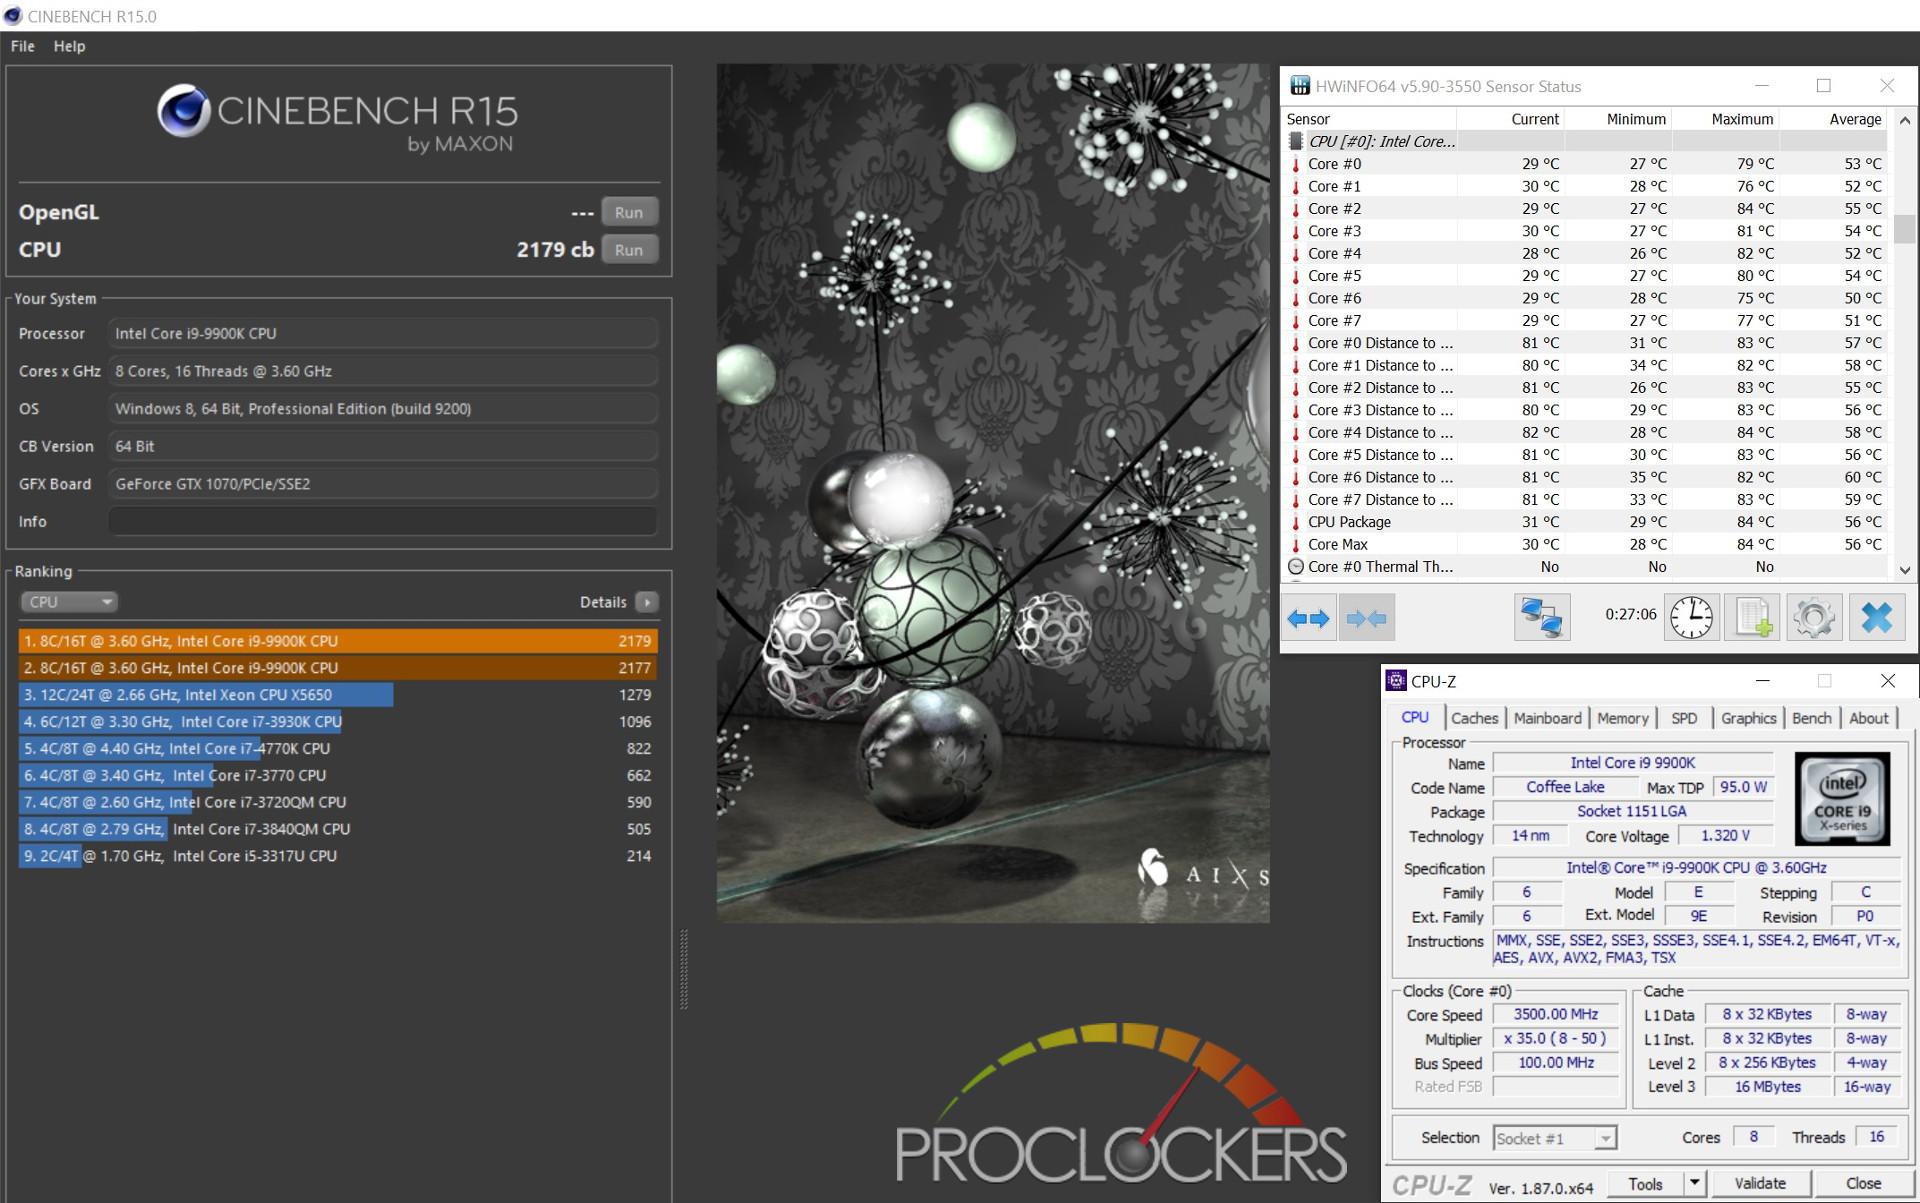1920x1203 pixels.
Task: Click the Core Speed 3500.00 MHz value
Action: click(1556, 1014)
